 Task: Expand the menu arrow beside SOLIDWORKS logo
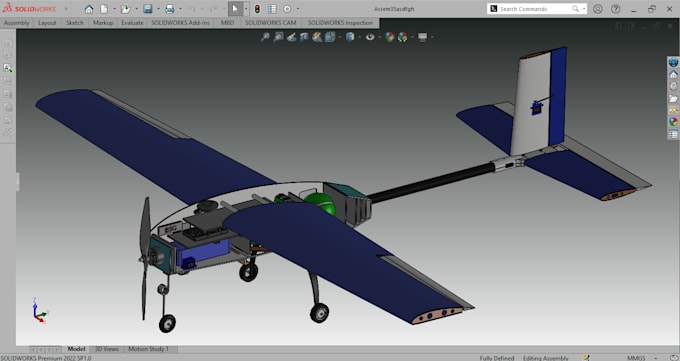66,9
